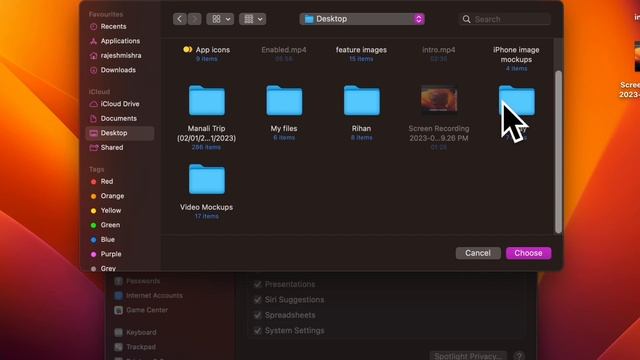640x360 pixels.
Task: Open the Desktop location pop-up menu
Action: pos(362,19)
